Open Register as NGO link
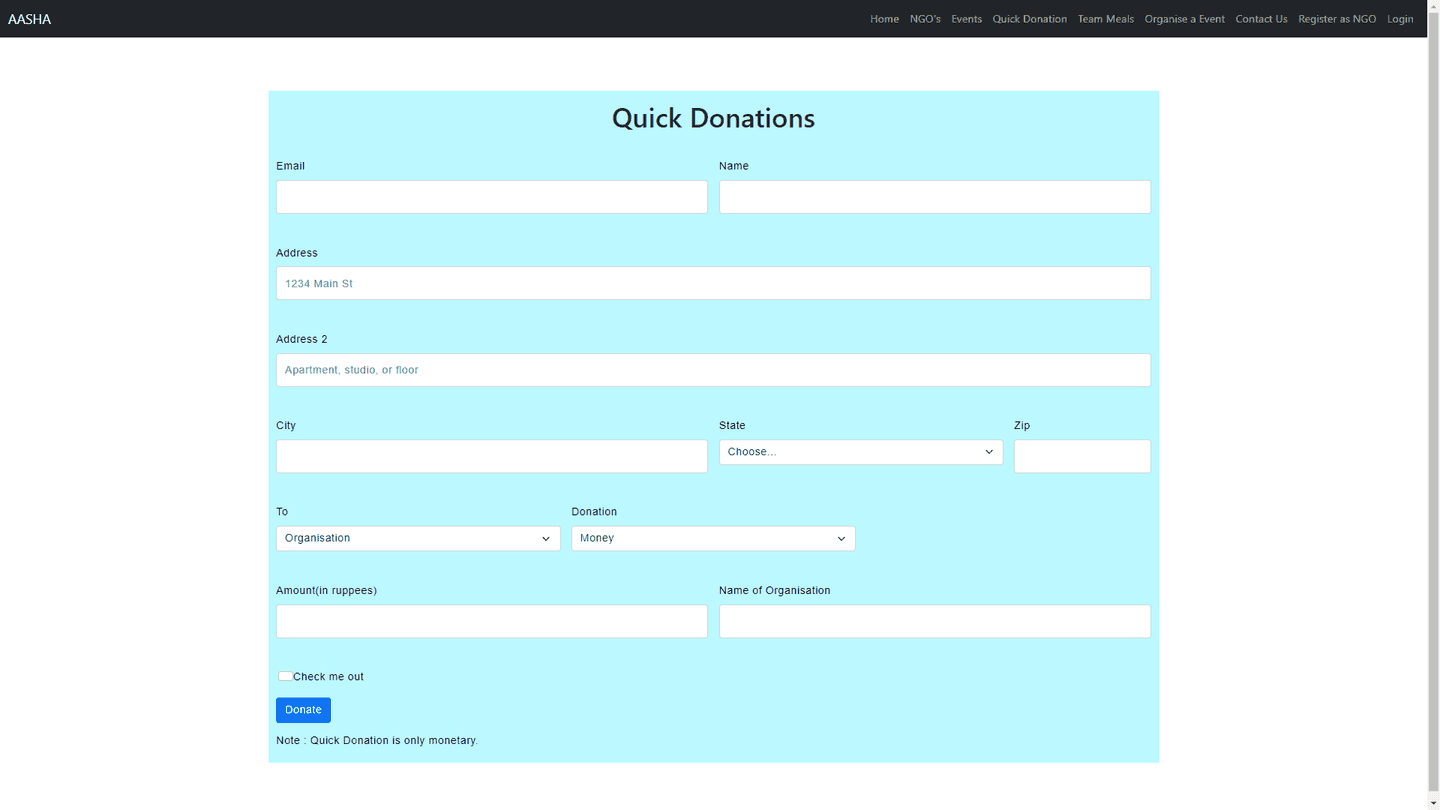The height and width of the screenshot is (810, 1440). (1337, 19)
